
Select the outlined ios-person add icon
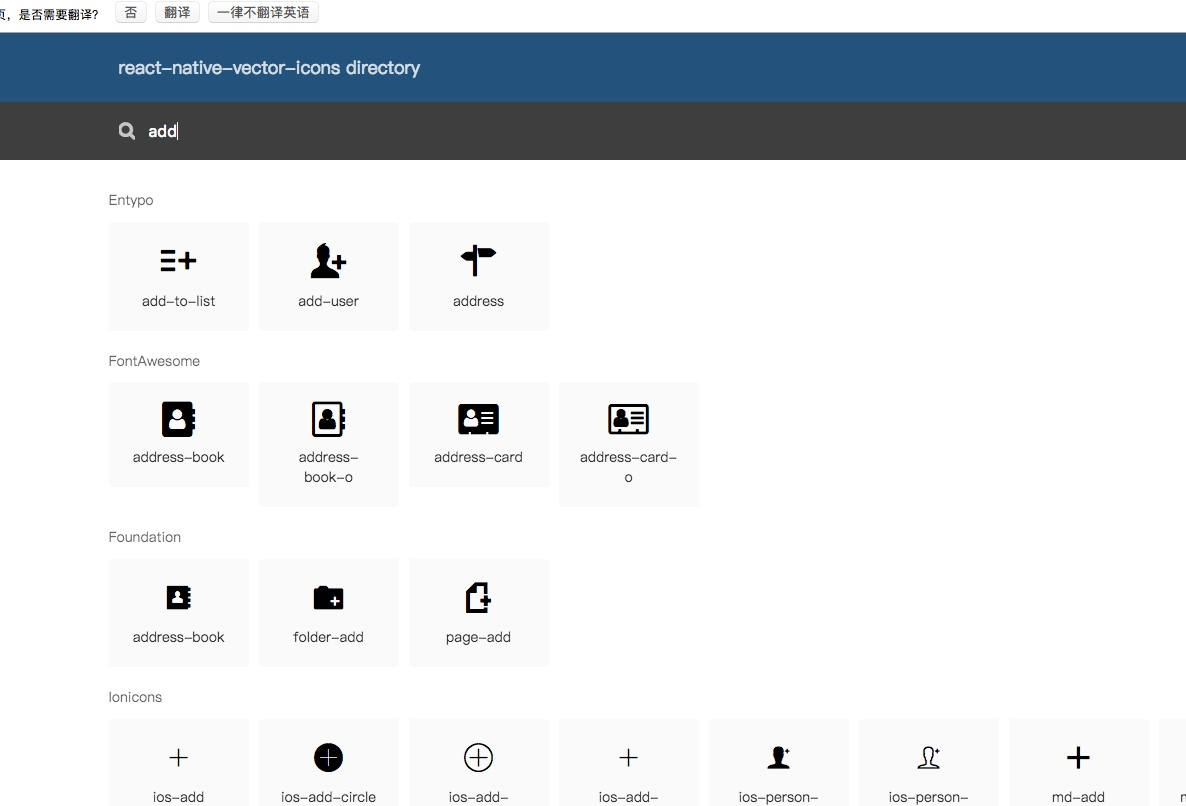pos(929,758)
